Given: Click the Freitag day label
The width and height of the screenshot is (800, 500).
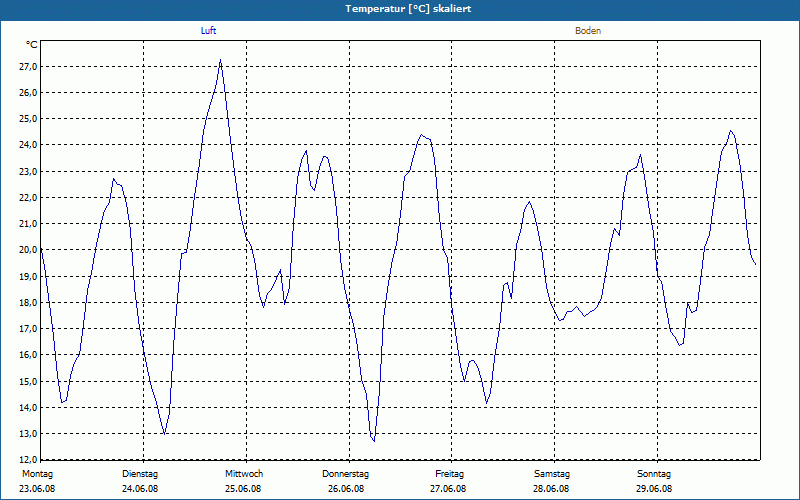Looking at the screenshot, I should tap(449, 474).
